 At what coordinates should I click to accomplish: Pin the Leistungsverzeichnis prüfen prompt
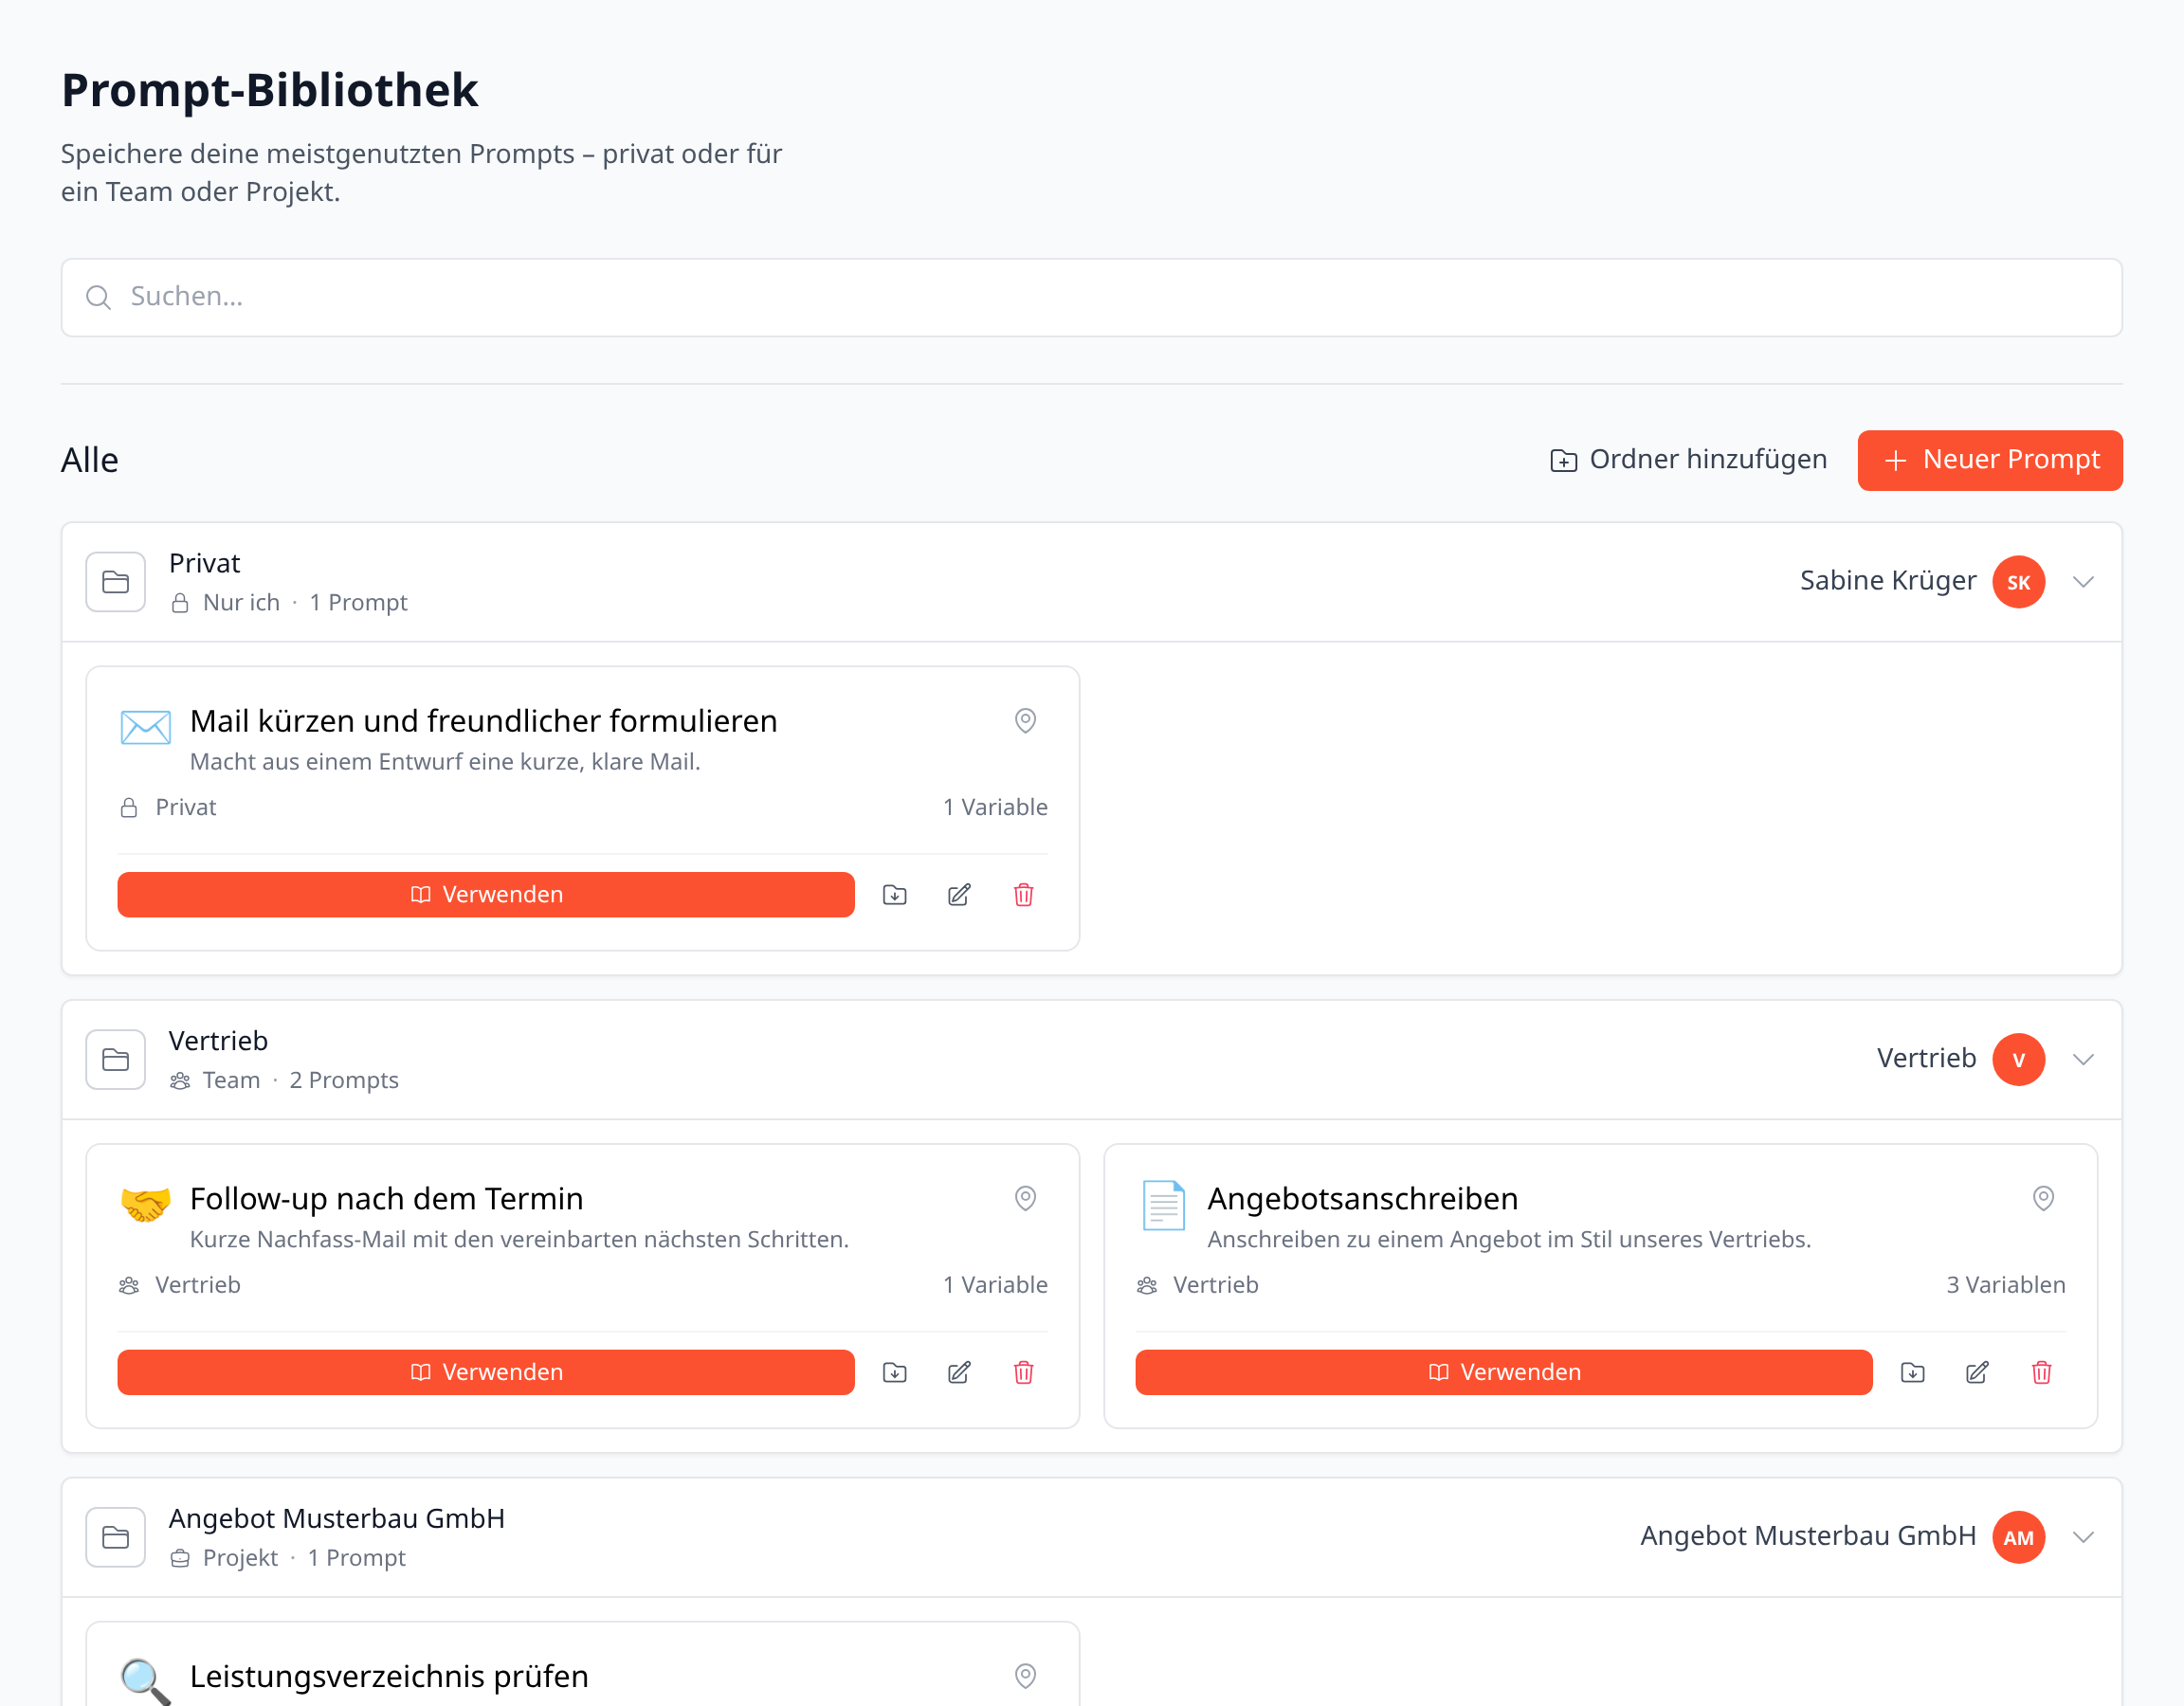(x=1025, y=1675)
